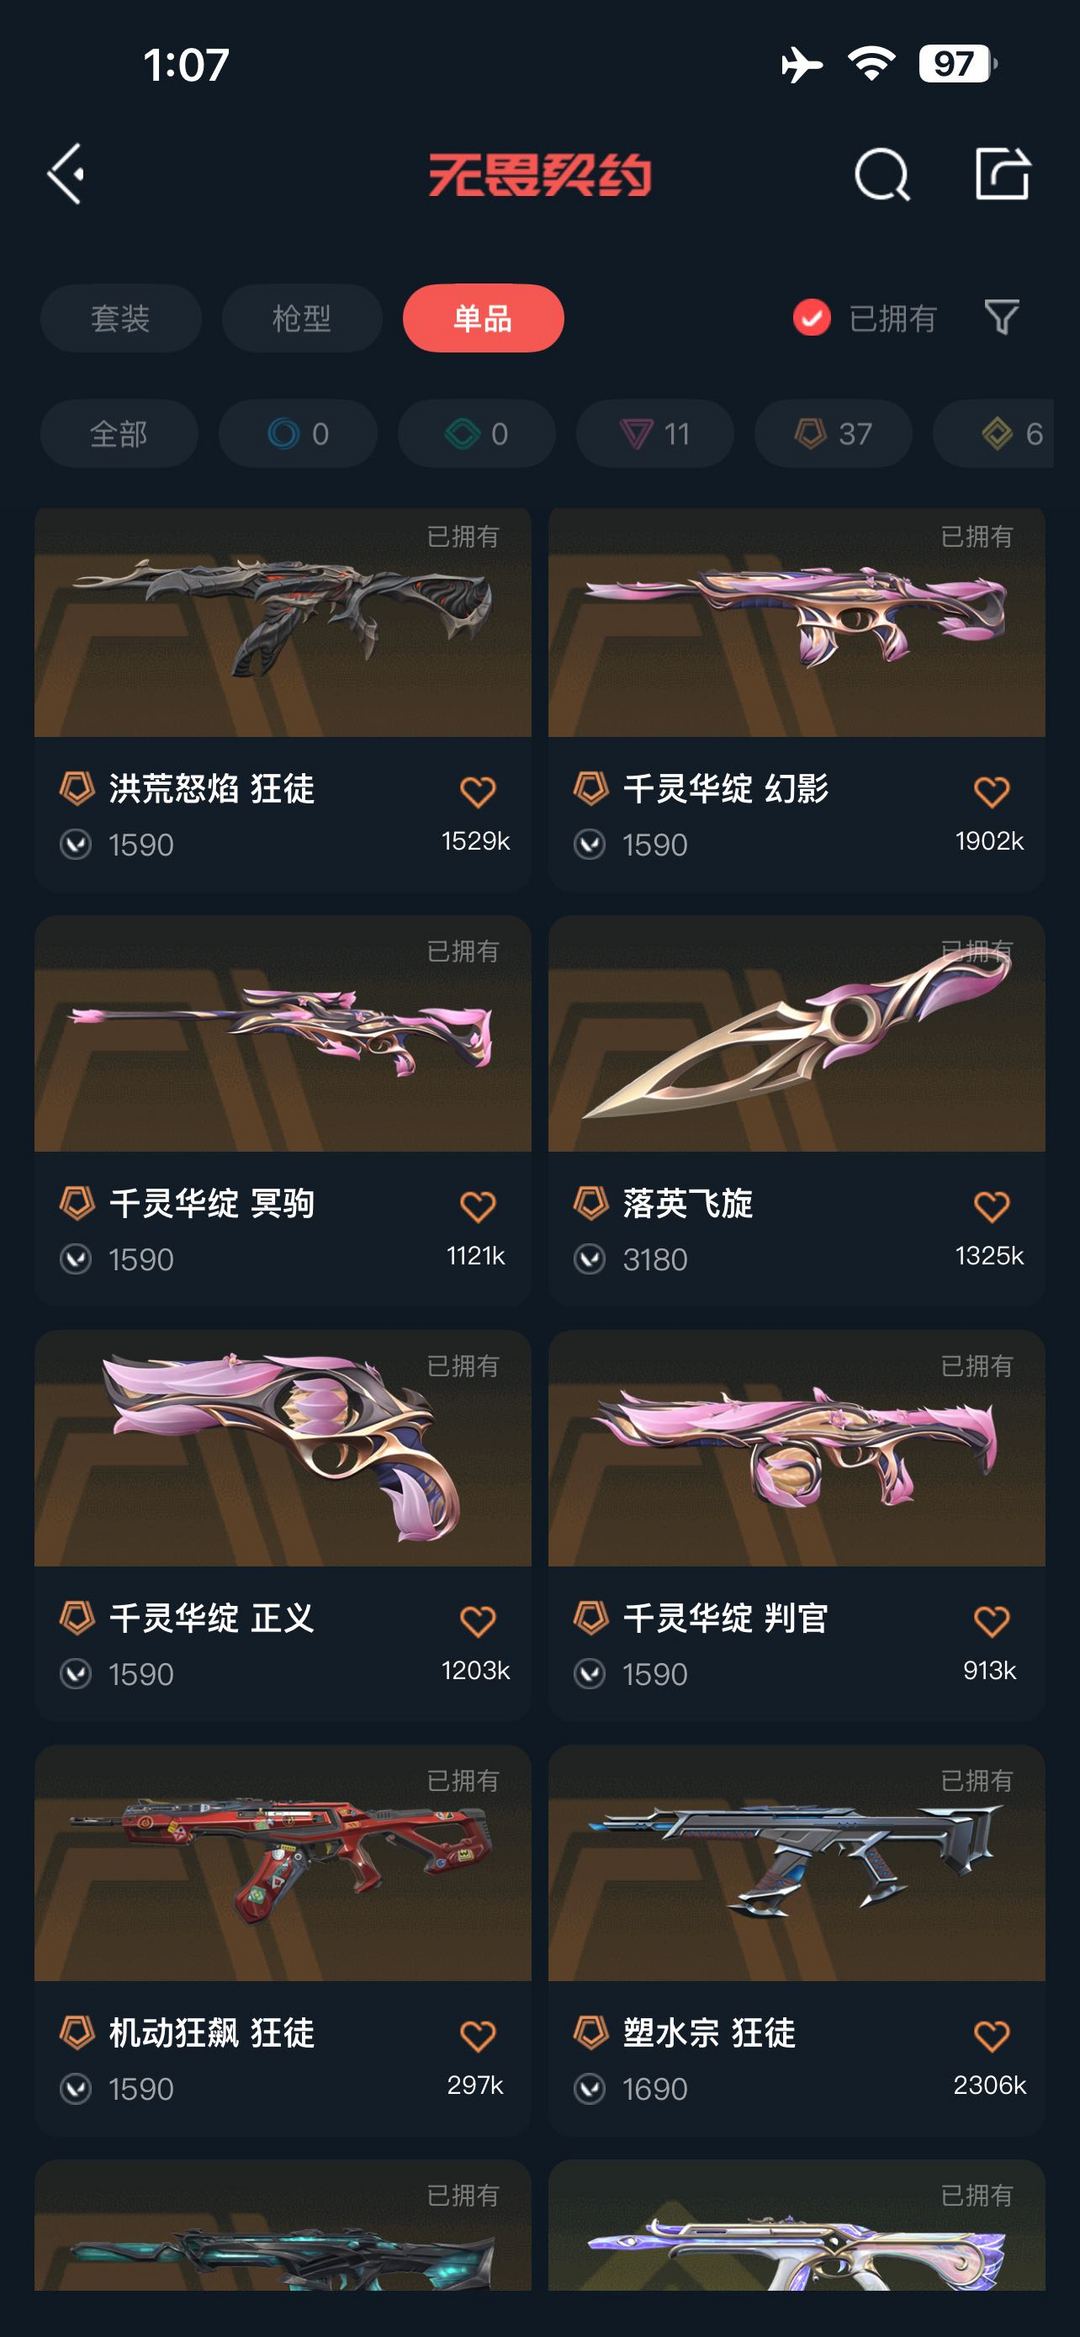The width and height of the screenshot is (1080, 2337).
Task: Select the 单品 tab button
Action: [483, 318]
